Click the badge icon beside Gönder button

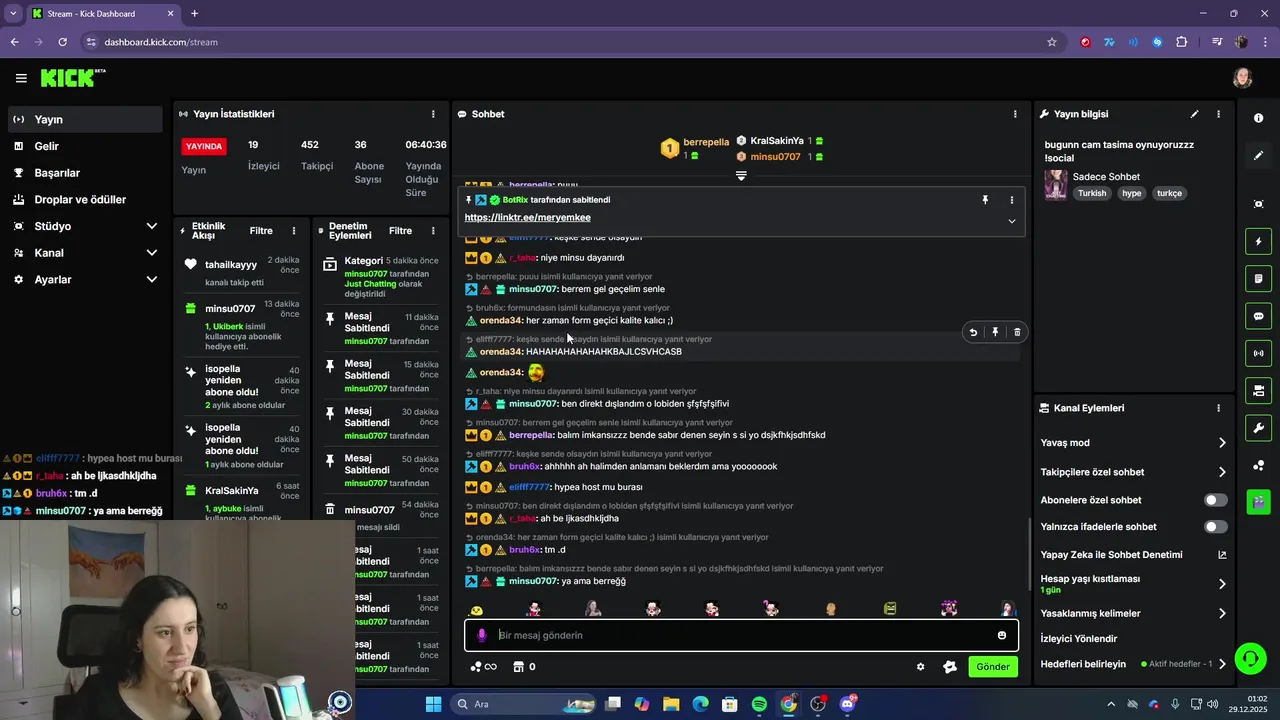click(950, 667)
